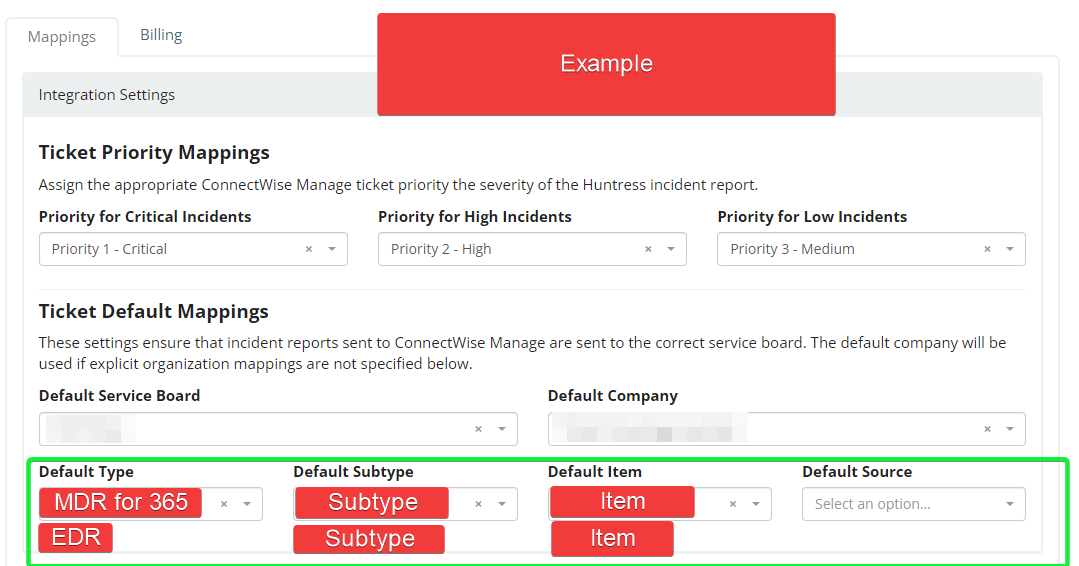1079x566 pixels.
Task: Open the Default Company dropdown arrow
Action: tap(1010, 428)
